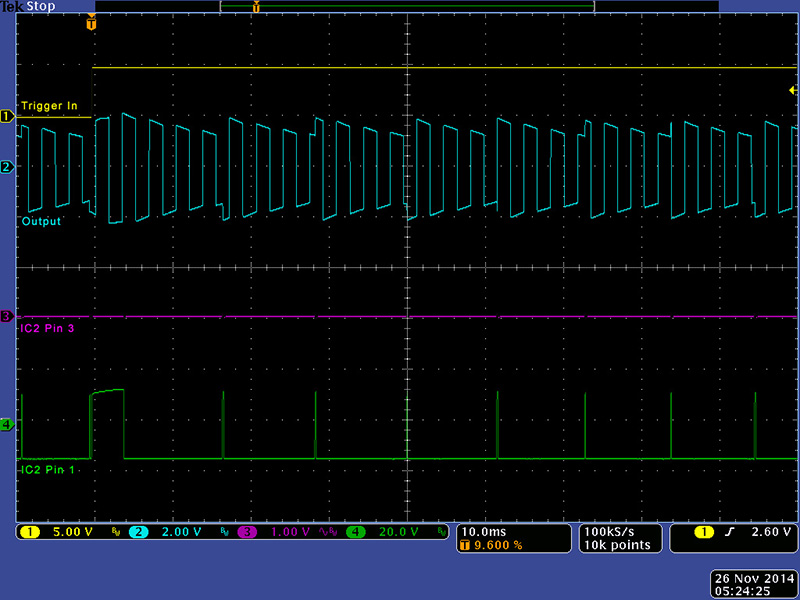
Task: Click the 'IC2 Pin 3' waveform label
Action: coord(47,328)
